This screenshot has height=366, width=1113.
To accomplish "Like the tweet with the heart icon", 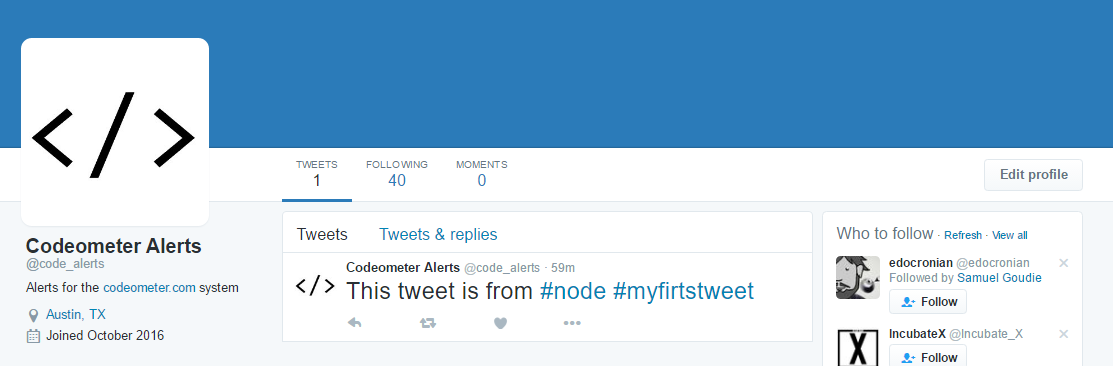I will (500, 323).
